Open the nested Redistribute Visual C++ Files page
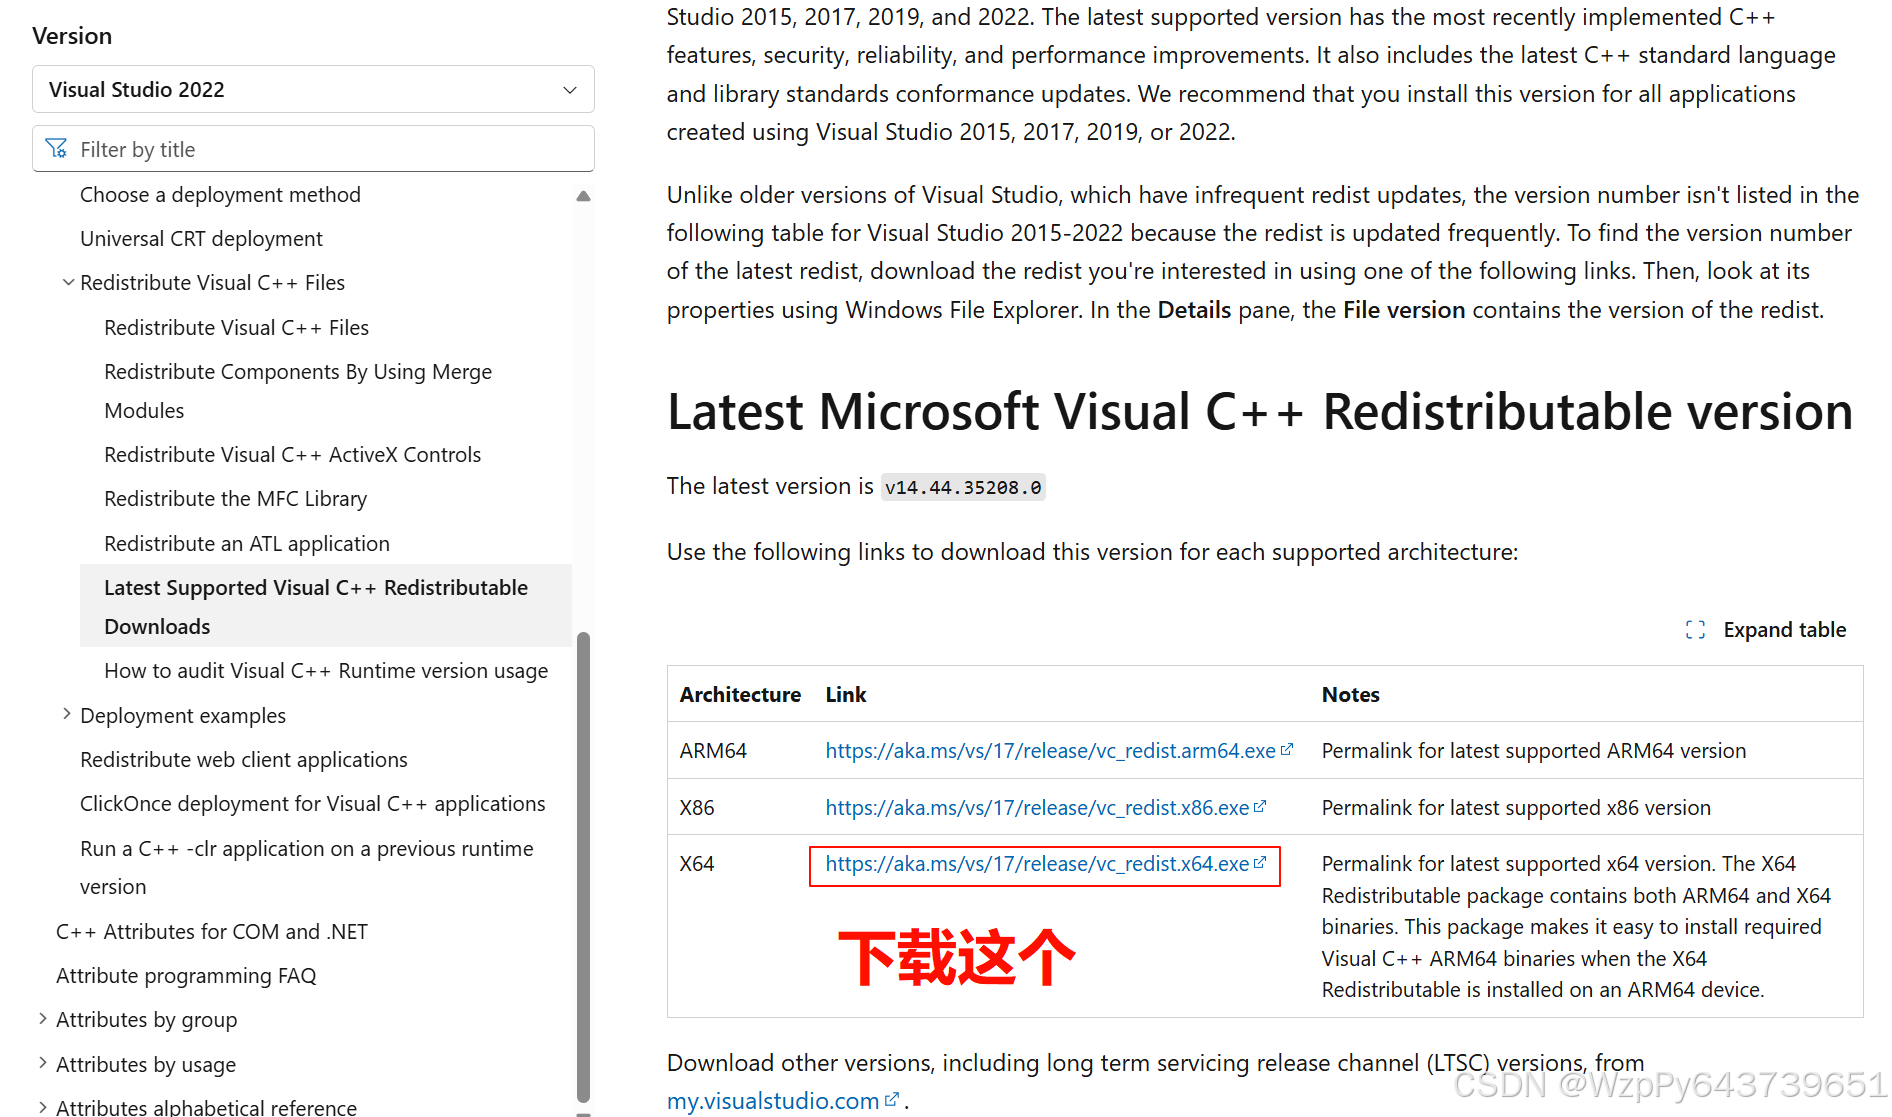The image size is (1892, 1117). tap(236, 328)
